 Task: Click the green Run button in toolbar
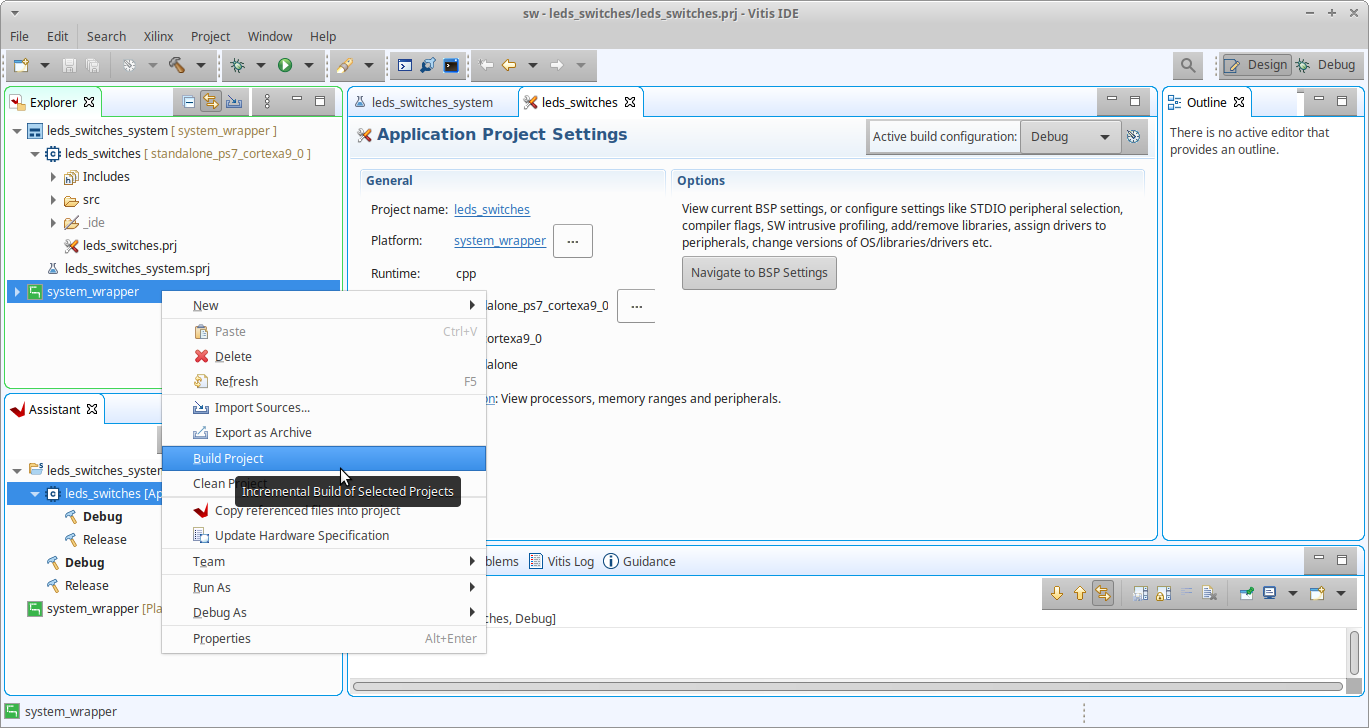coord(285,65)
